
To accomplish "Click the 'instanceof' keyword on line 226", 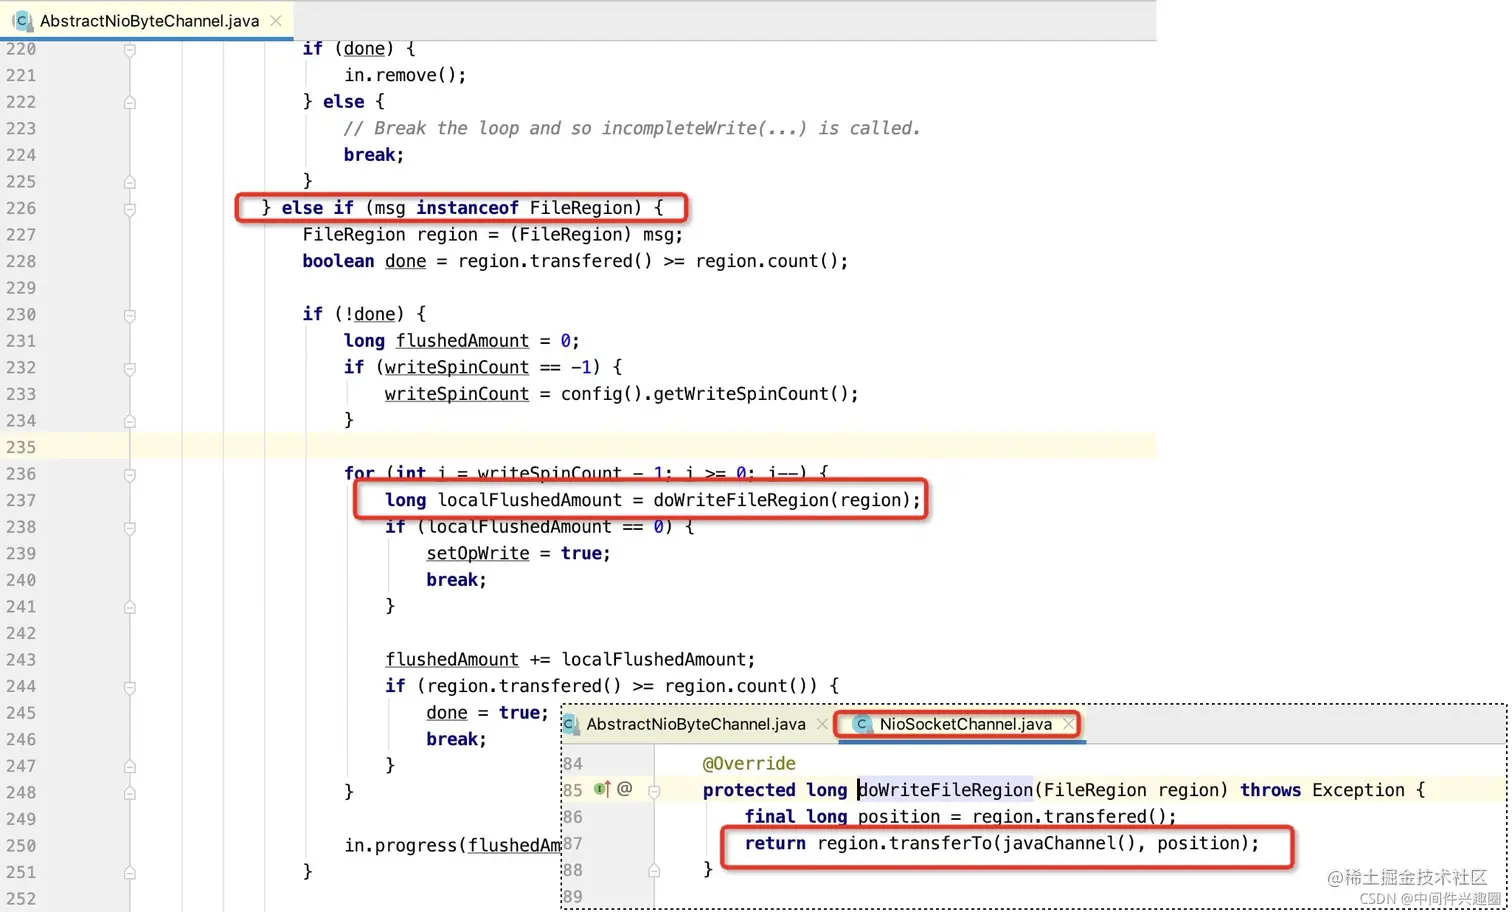I will point(467,208).
